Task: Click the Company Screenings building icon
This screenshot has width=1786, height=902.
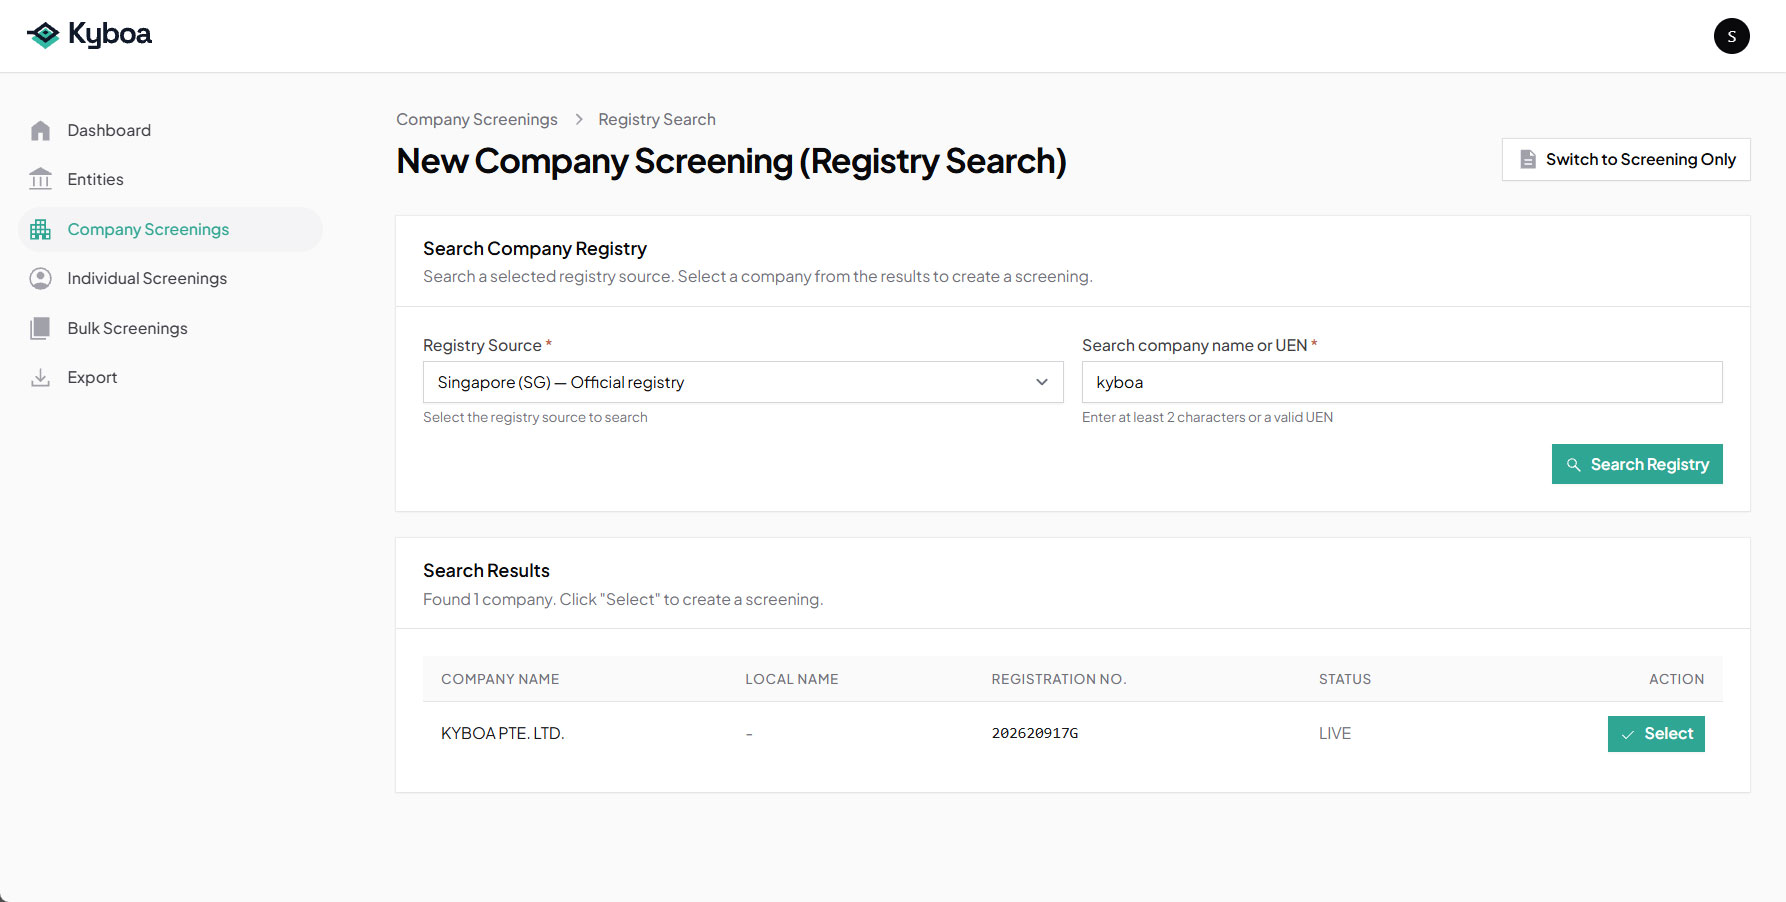Action: click(40, 229)
